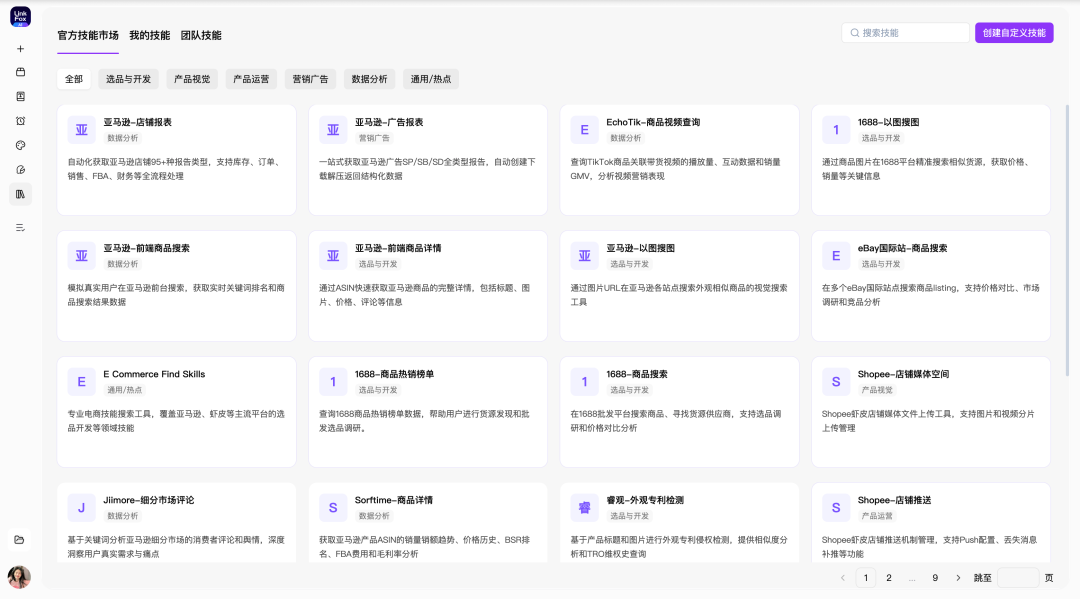Click the 亚马逊-前端商品详情 card icon
This screenshot has width=1080, height=599.
point(333,256)
